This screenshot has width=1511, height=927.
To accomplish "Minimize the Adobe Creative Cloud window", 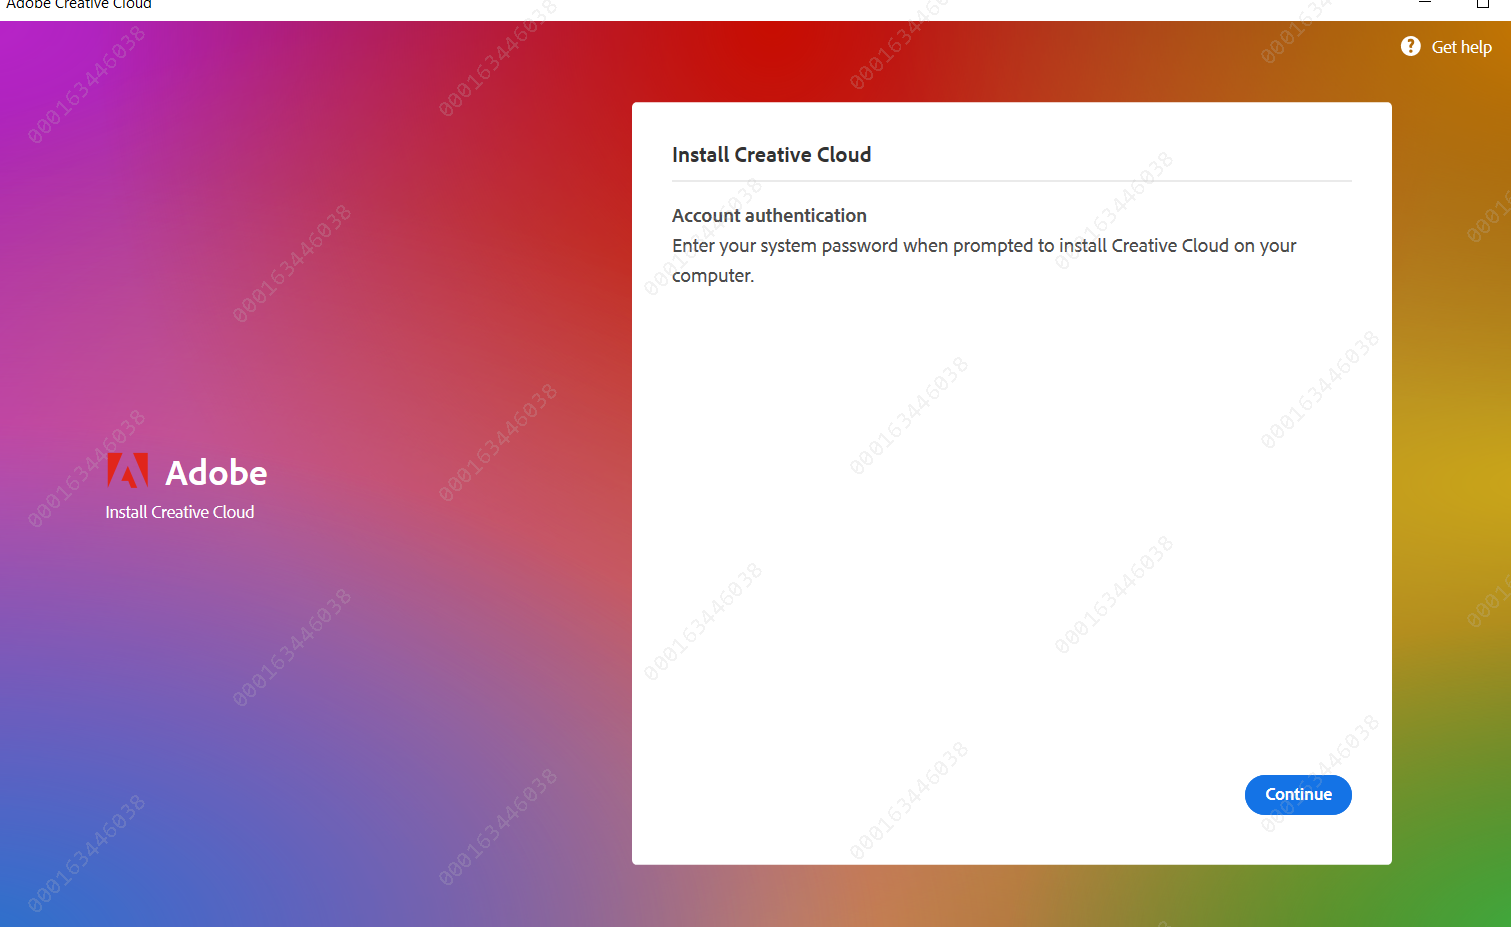I will (1424, 4).
